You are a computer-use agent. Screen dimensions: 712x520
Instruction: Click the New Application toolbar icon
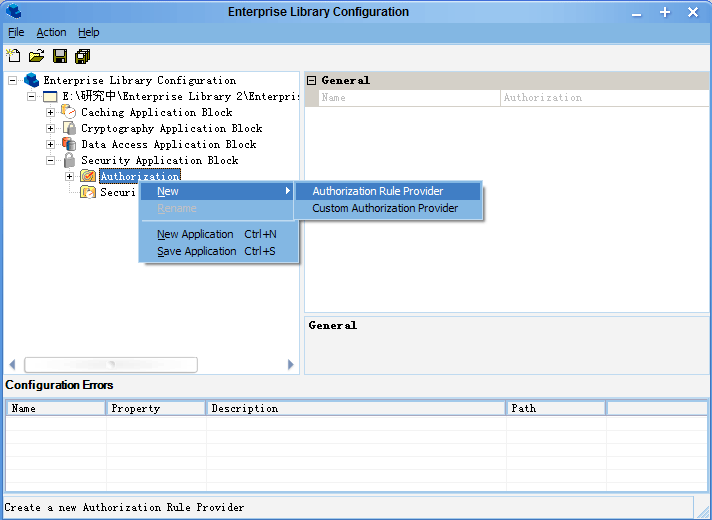tap(13, 56)
